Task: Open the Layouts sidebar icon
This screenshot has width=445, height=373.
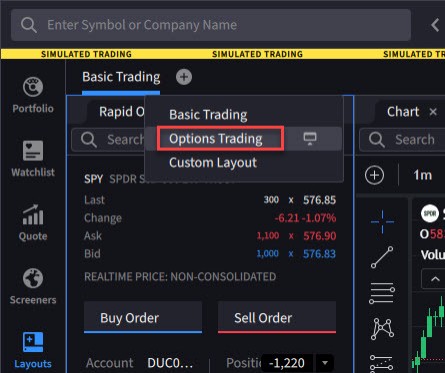Action: point(33,342)
